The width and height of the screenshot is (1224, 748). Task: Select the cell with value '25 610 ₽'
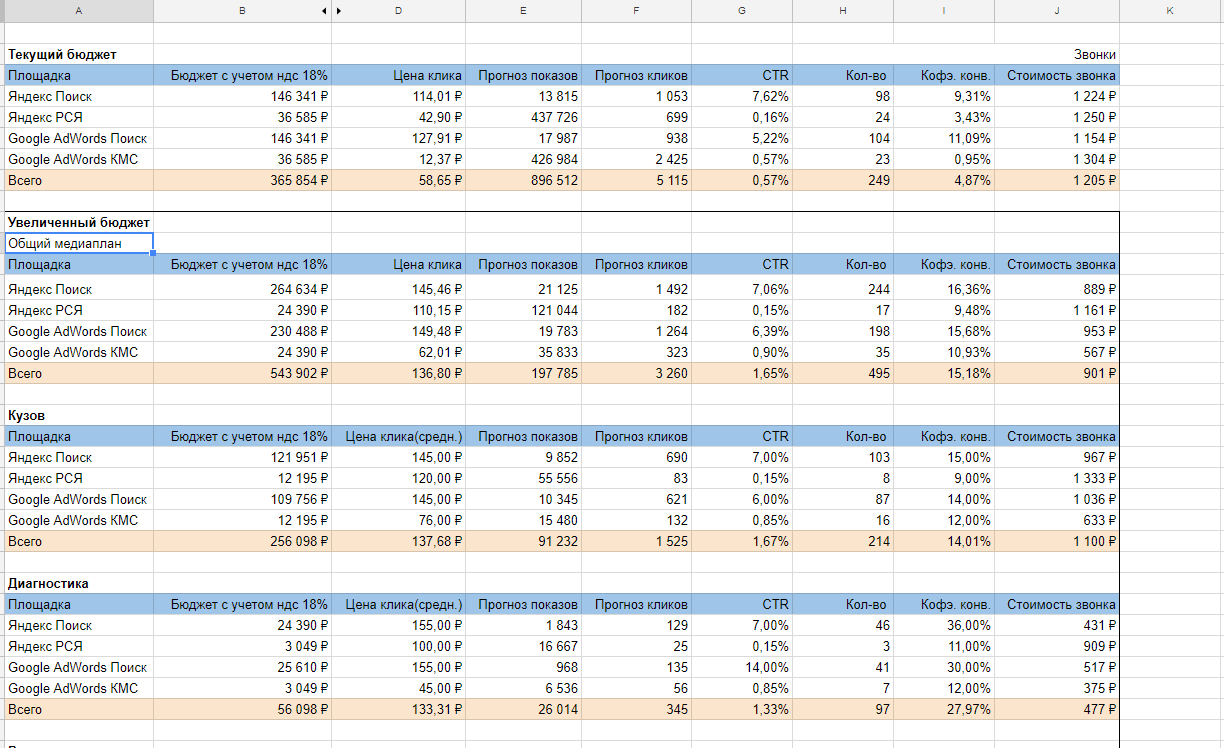pos(242,667)
